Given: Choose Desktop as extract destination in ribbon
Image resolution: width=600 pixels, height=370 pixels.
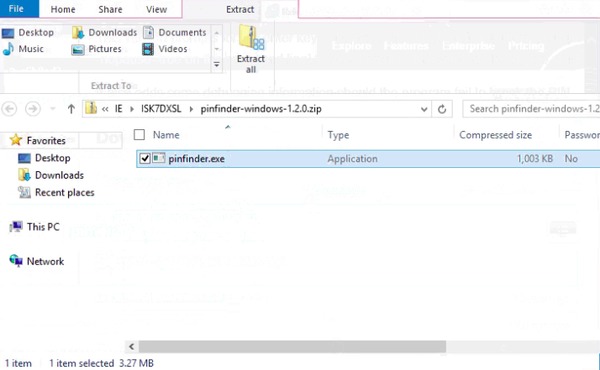Looking at the screenshot, I should coord(28,33).
